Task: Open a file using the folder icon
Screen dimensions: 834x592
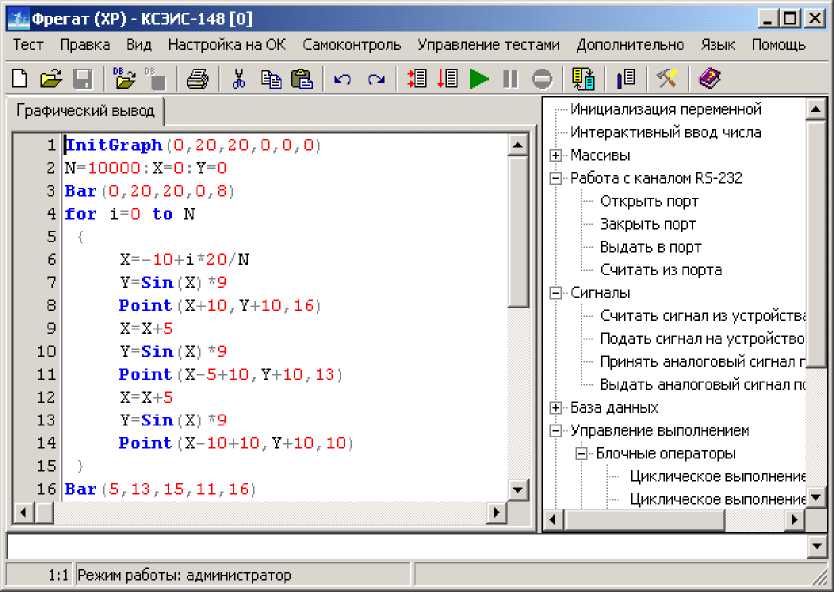Action: [51, 79]
